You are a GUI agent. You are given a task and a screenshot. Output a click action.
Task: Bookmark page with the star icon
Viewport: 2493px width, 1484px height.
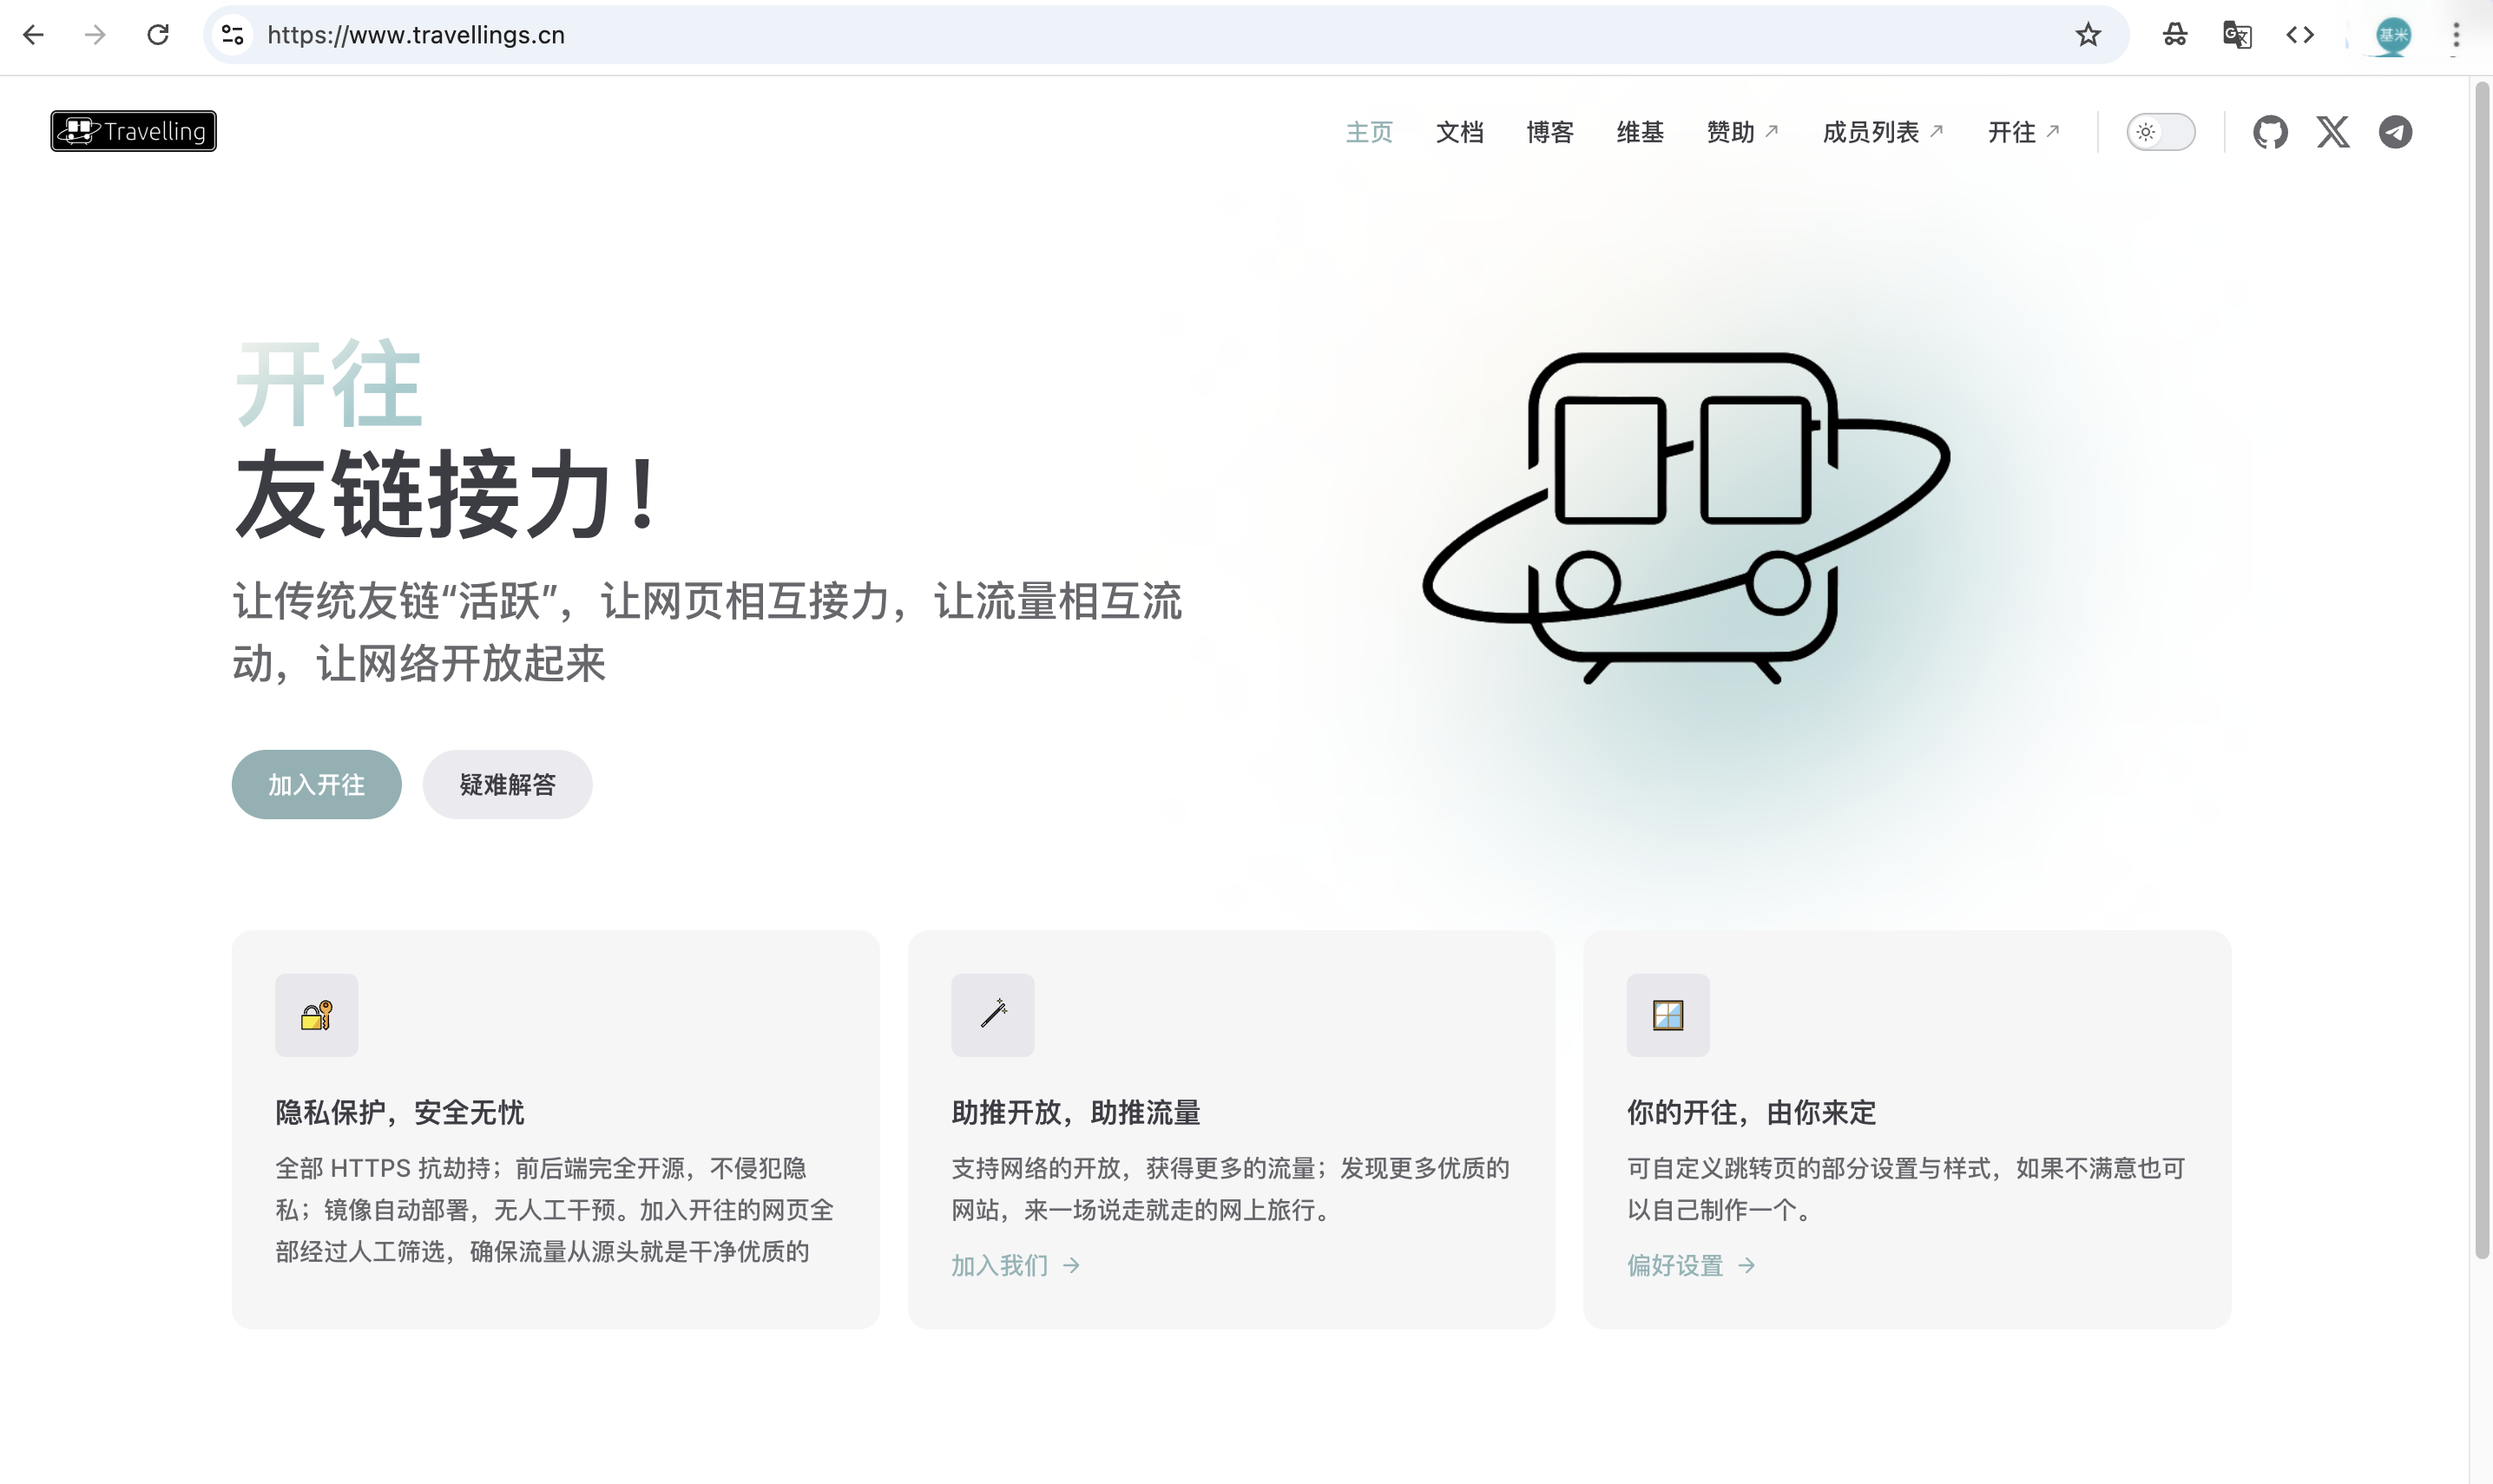[2087, 35]
